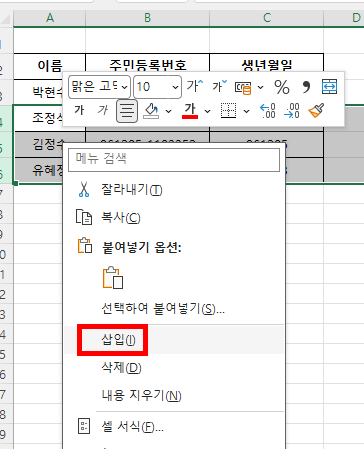364x449 pixels.
Task: Increase decimal places icon
Action: 268,111
